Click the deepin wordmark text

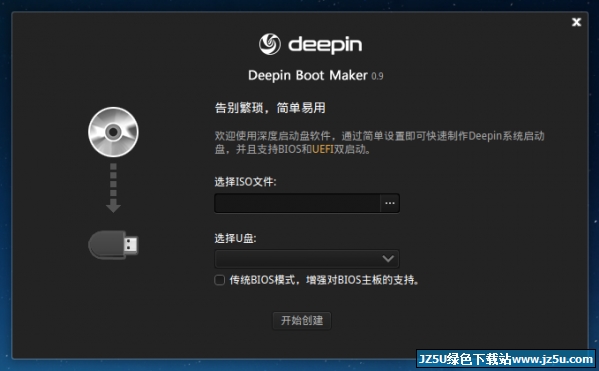pos(325,45)
